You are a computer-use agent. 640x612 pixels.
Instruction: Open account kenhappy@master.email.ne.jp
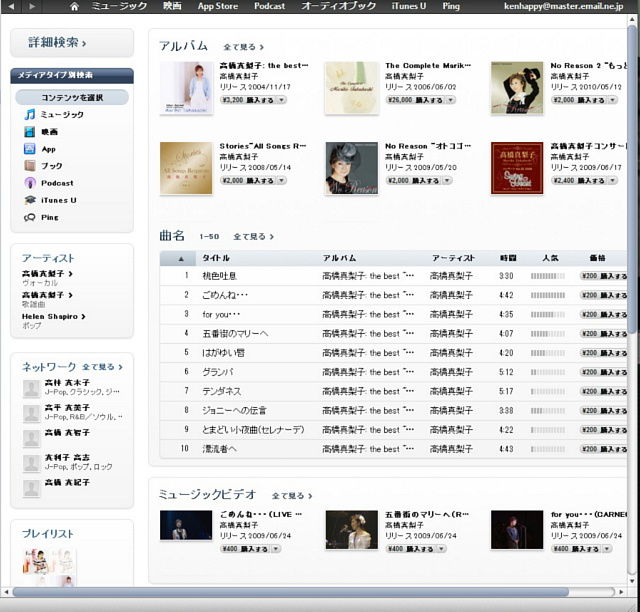563,6
